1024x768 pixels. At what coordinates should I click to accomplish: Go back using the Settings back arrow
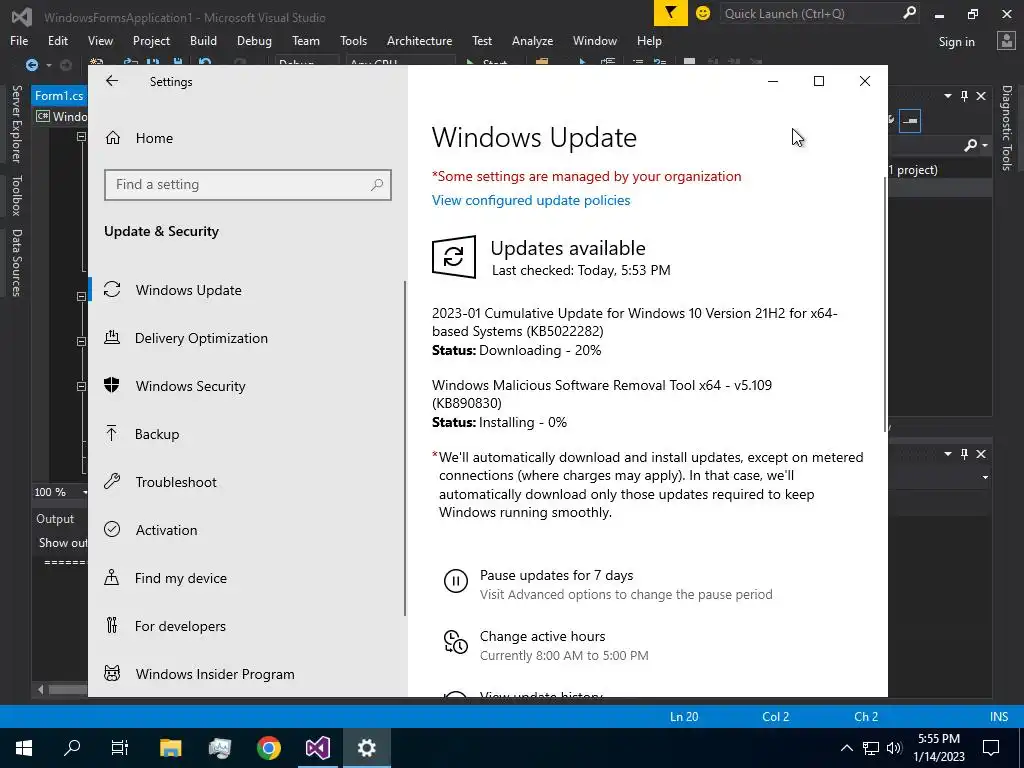coord(112,81)
